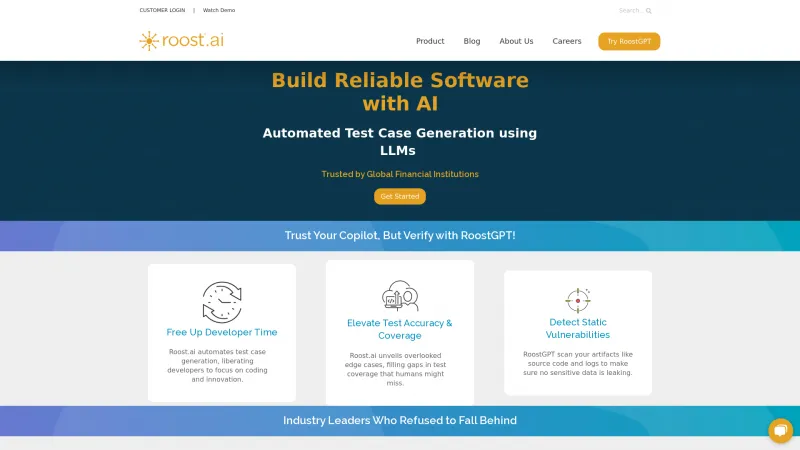
Task: Click the cloud code coverage icon
Action: [400, 295]
